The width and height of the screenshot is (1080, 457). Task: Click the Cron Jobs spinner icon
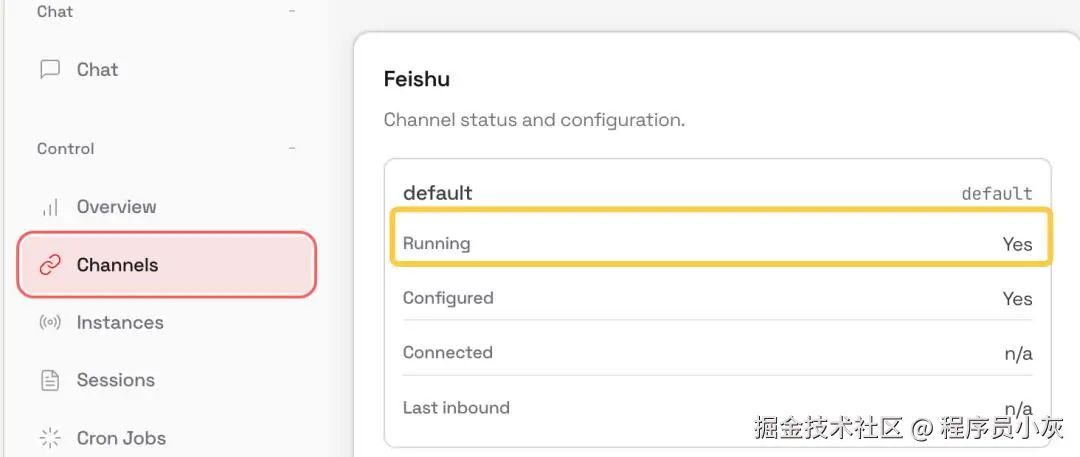click(x=50, y=438)
